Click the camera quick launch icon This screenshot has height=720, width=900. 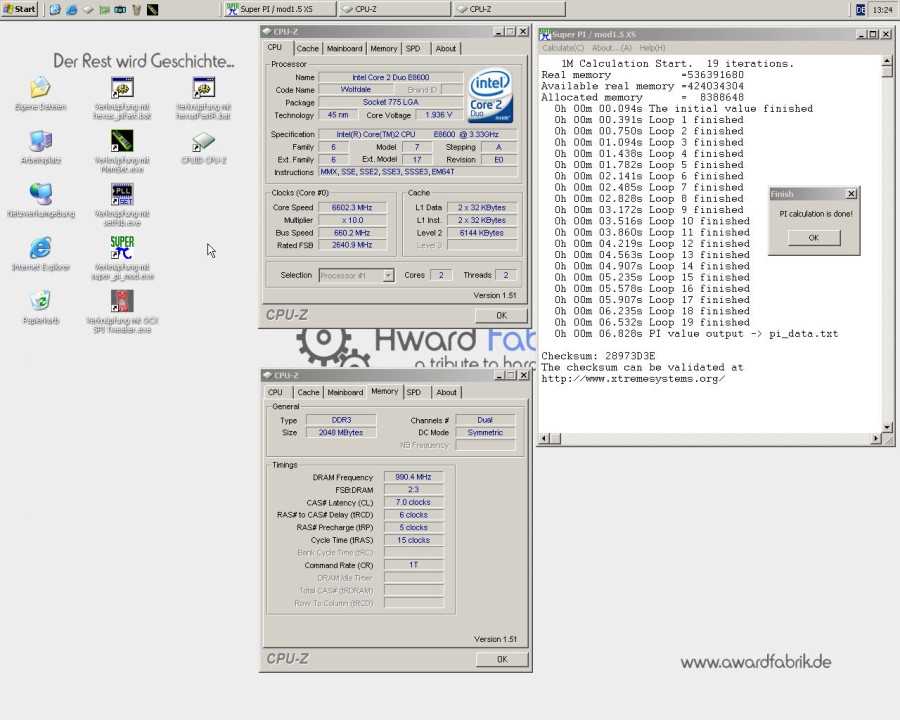[120, 9]
